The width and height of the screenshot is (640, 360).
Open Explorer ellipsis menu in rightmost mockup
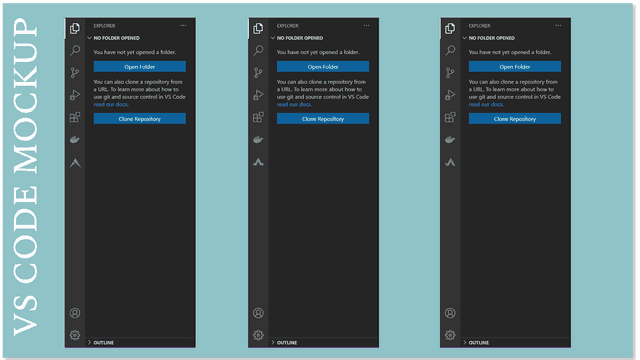click(x=558, y=26)
